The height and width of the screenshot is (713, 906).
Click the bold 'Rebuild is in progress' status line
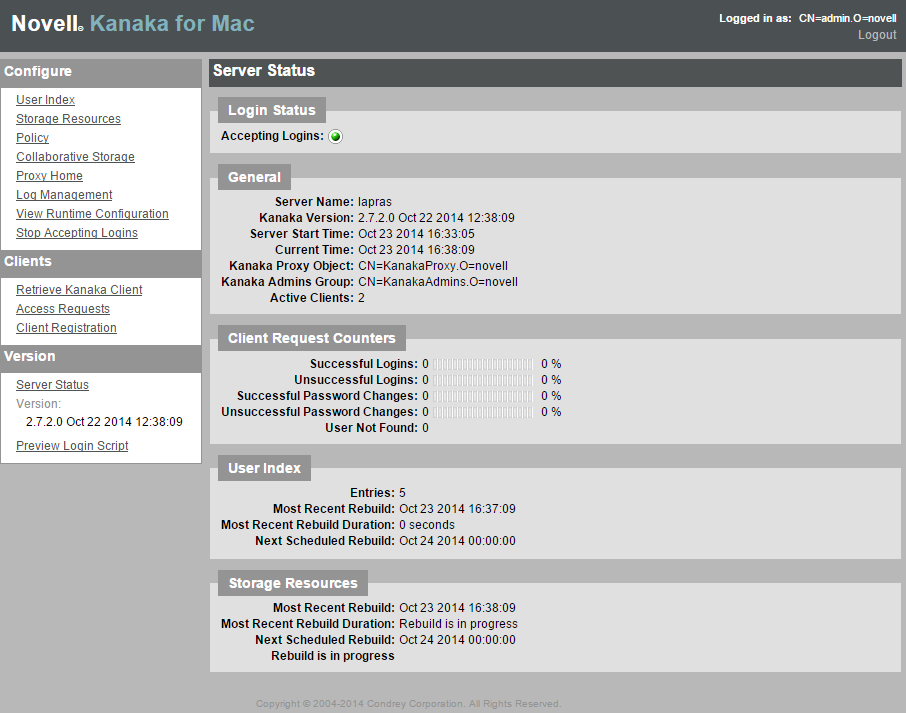point(333,656)
